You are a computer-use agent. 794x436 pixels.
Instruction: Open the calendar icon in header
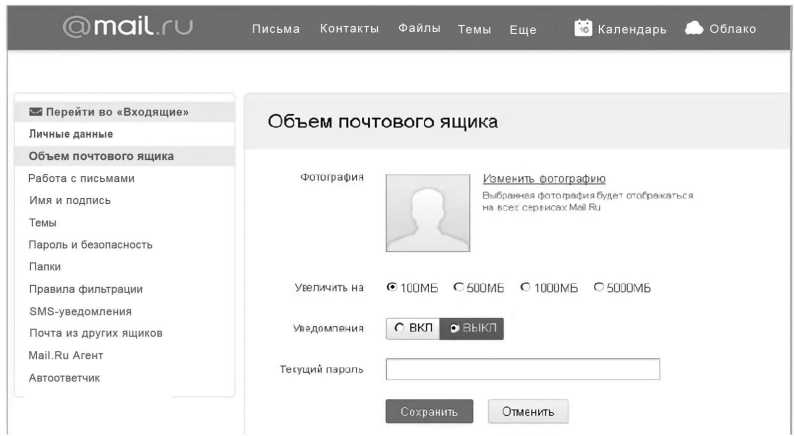(x=583, y=28)
